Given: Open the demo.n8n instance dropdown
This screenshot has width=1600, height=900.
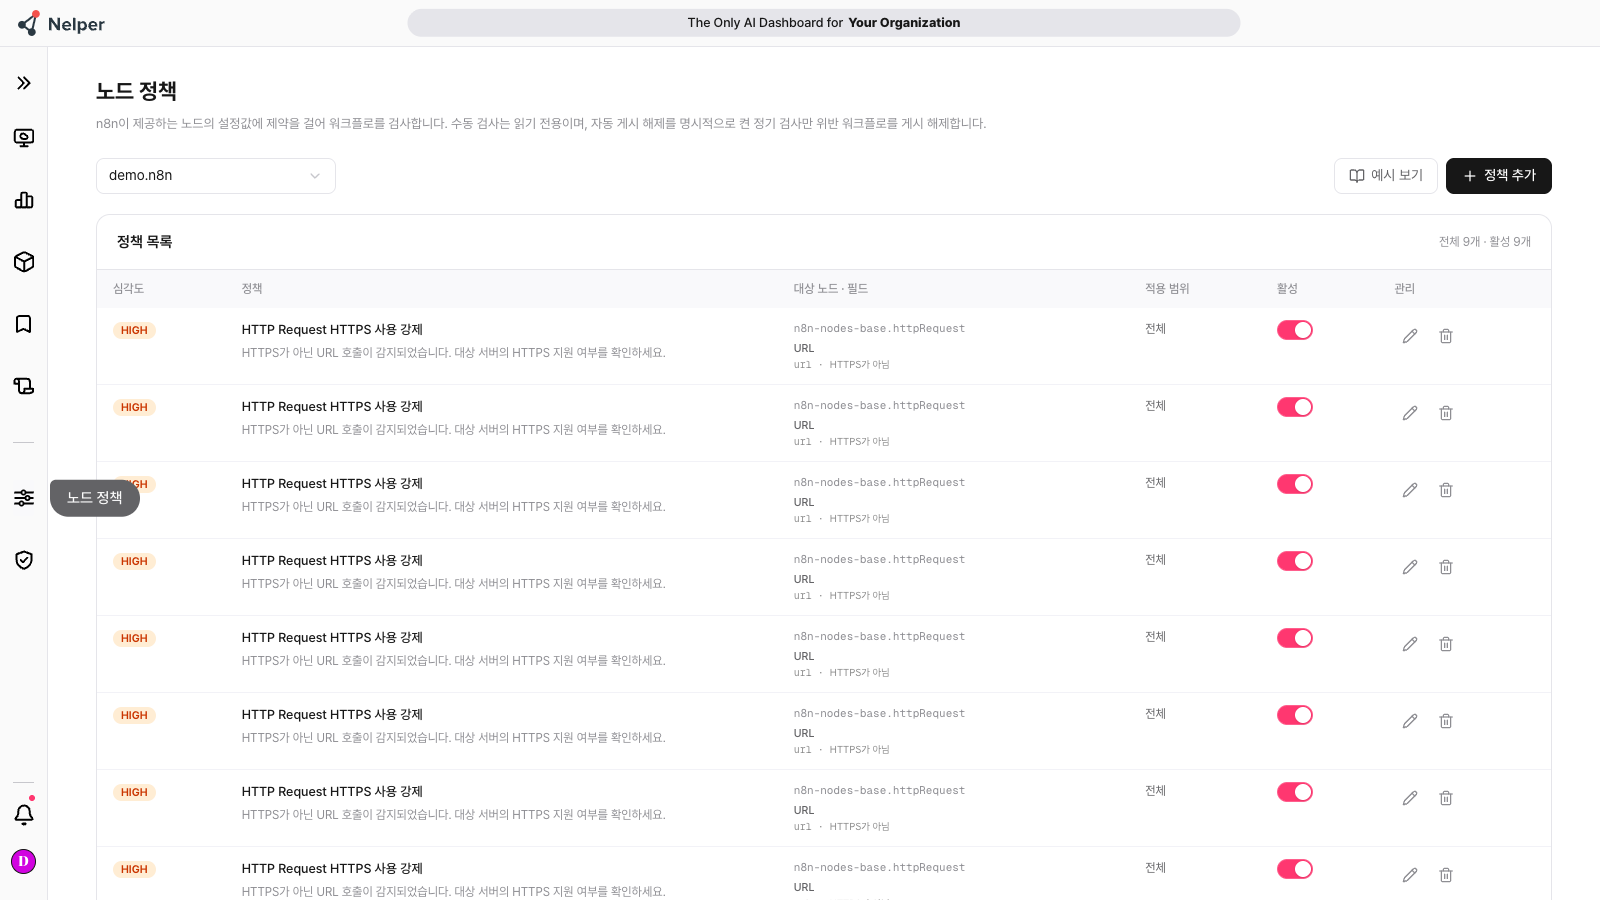Looking at the screenshot, I should pyautogui.click(x=216, y=176).
